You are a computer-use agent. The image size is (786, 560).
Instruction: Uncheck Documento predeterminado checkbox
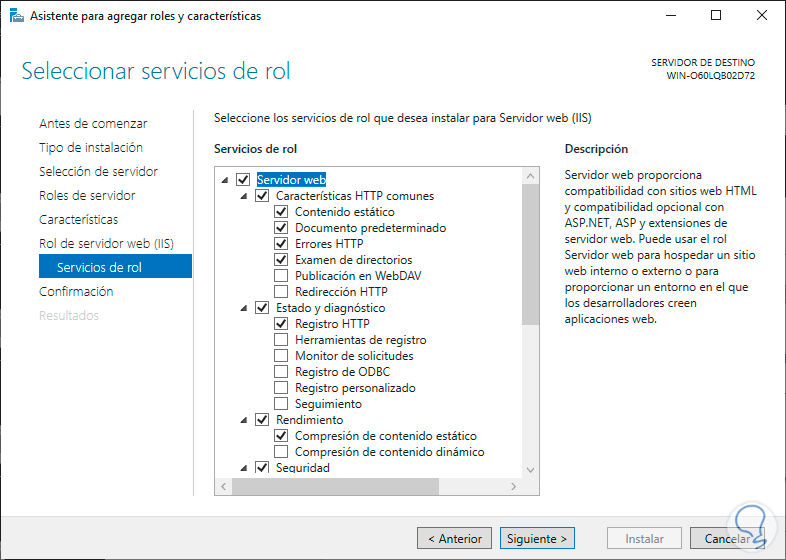(x=281, y=228)
